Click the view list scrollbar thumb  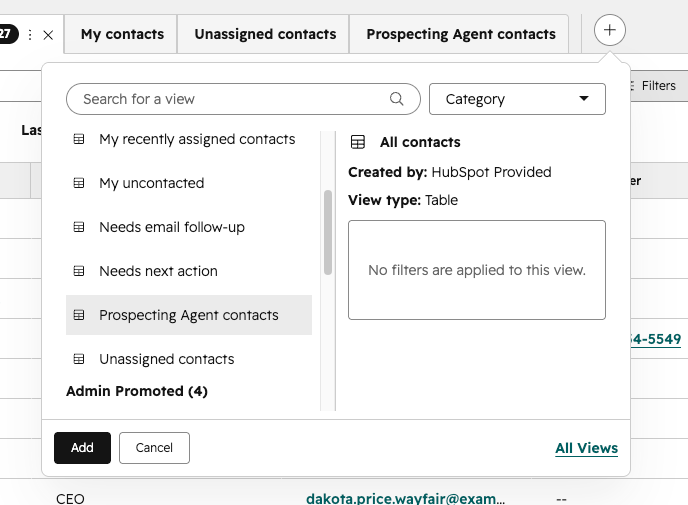(x=328, y=233)
